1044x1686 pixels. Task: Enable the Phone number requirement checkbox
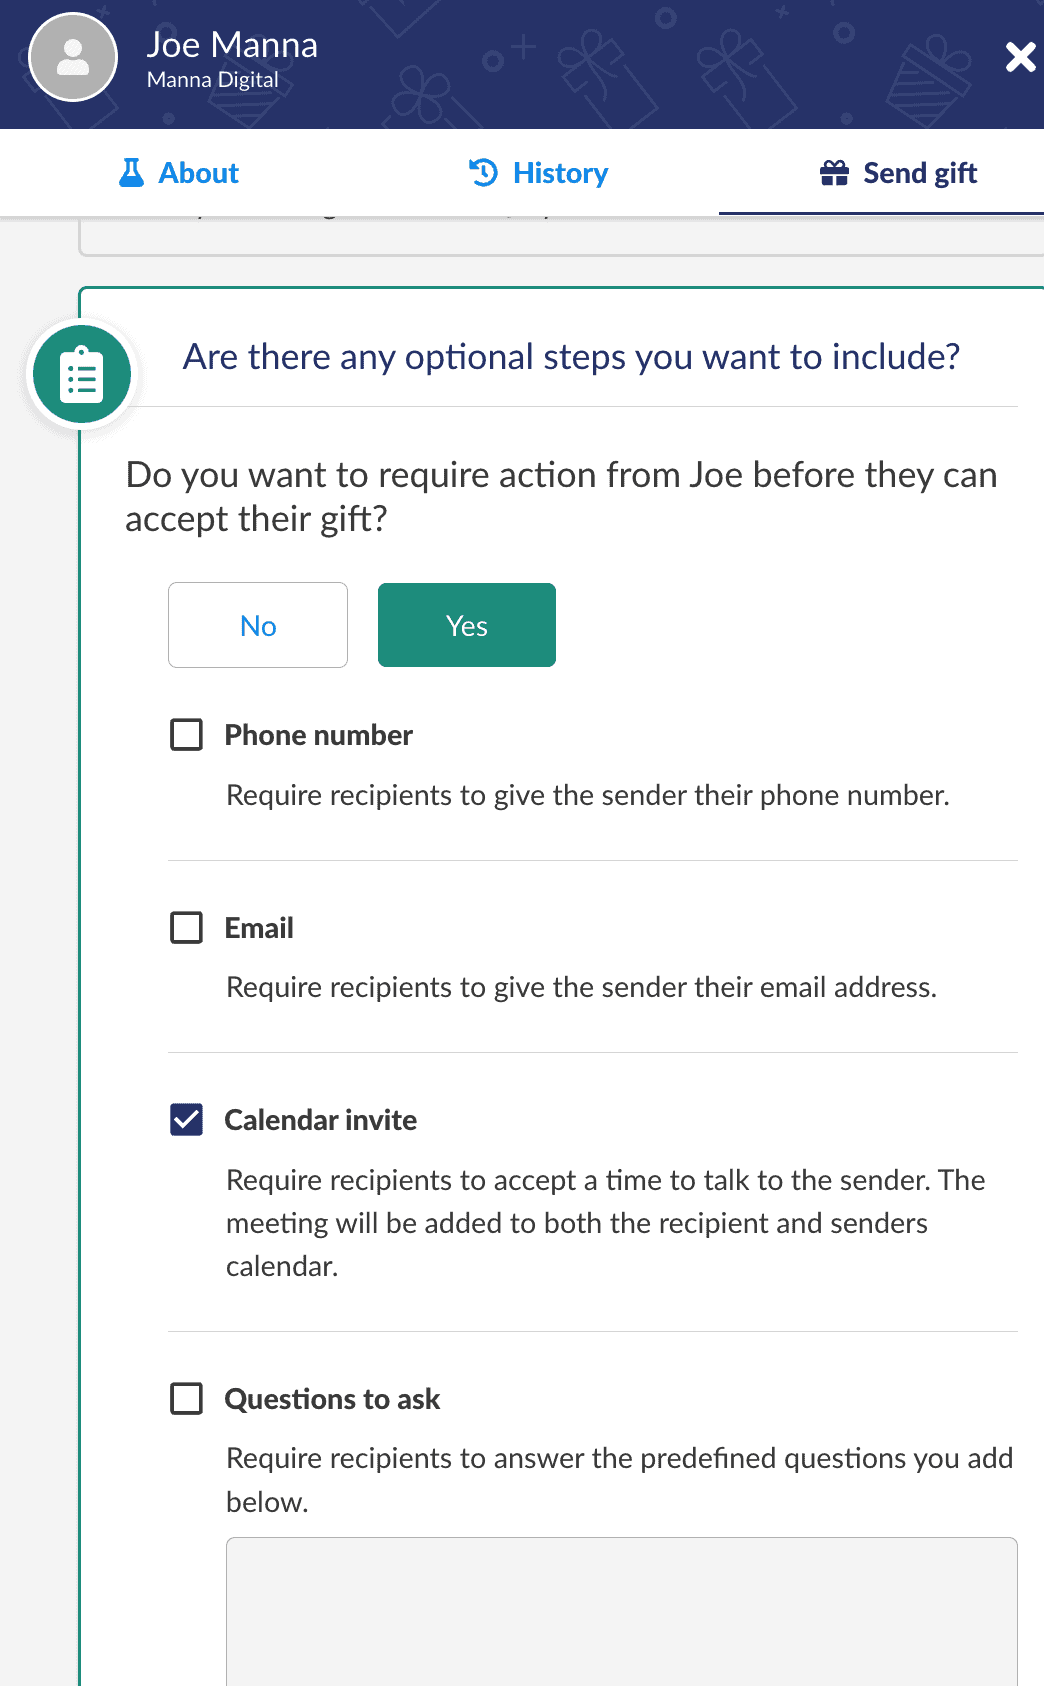(187, 734)
